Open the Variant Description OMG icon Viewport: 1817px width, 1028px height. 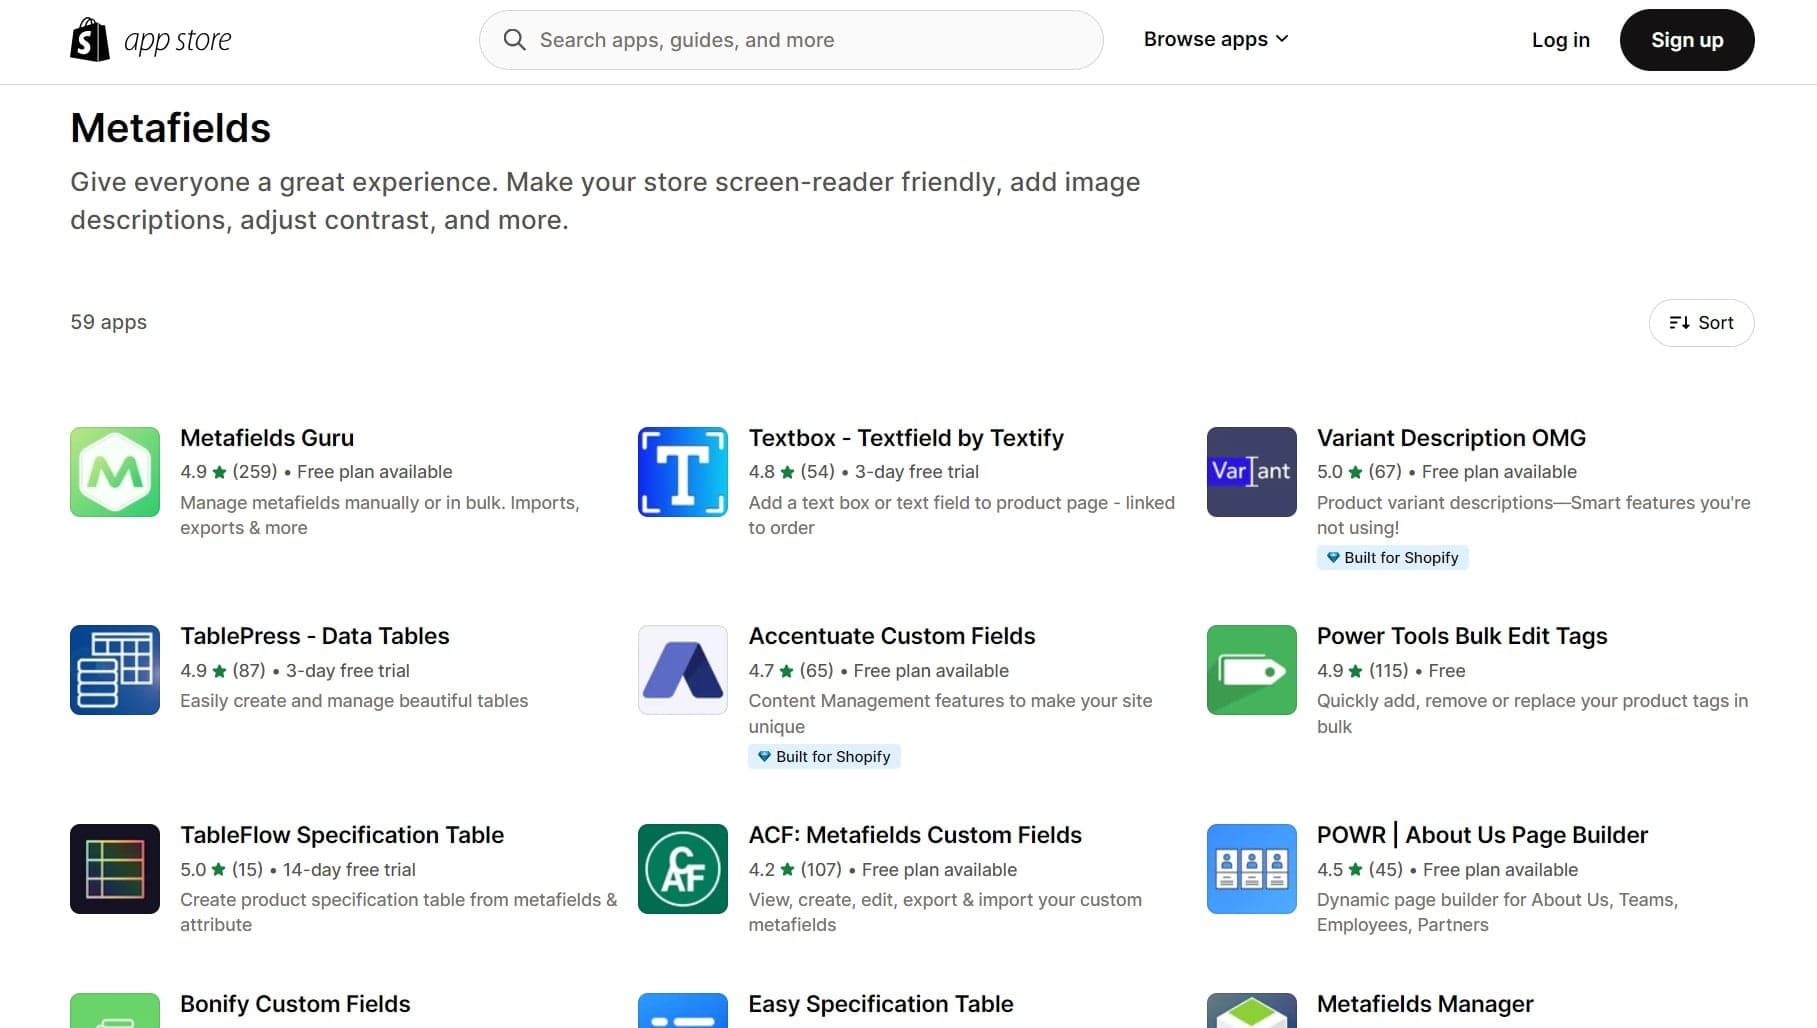click(1252, 472)
